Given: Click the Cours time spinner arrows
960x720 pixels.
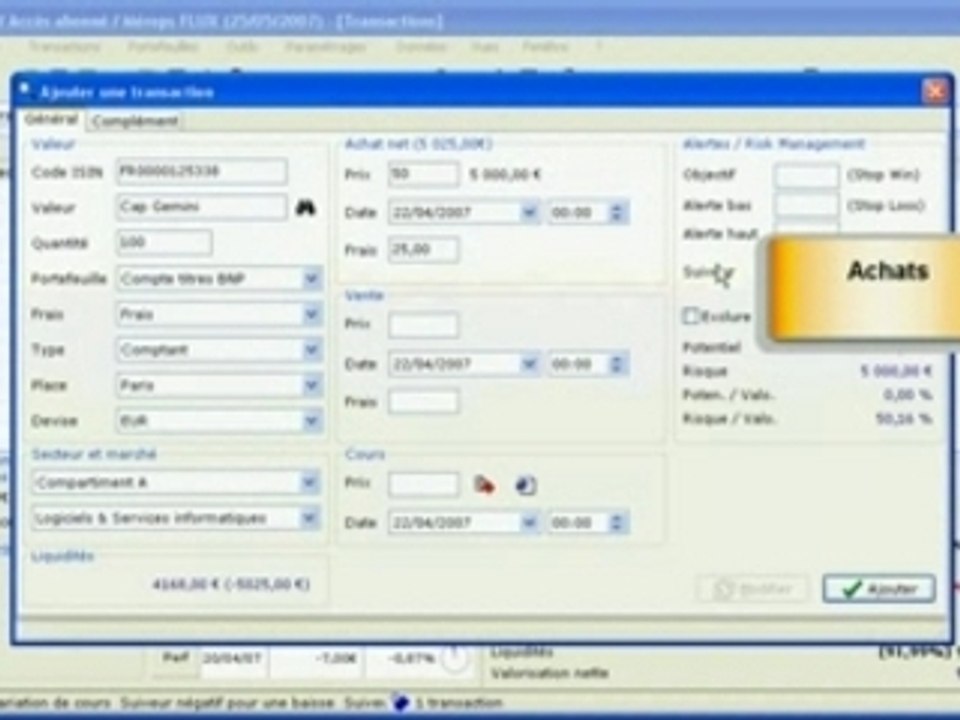Looking at the screenshot, I should (617, 522).
